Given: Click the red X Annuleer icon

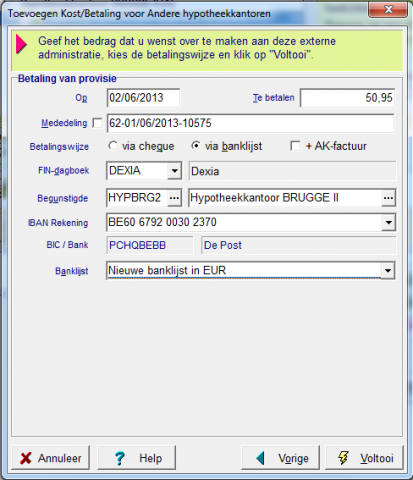Looking at the screenshot, I should pos(26,458).
